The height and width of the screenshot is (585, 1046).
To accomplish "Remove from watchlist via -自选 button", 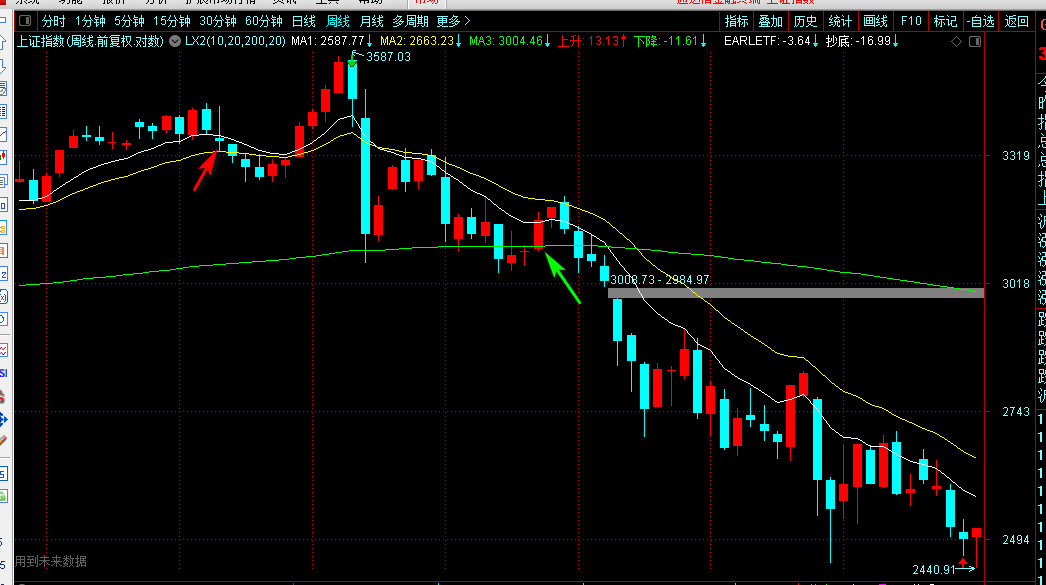I will [981, 21].
